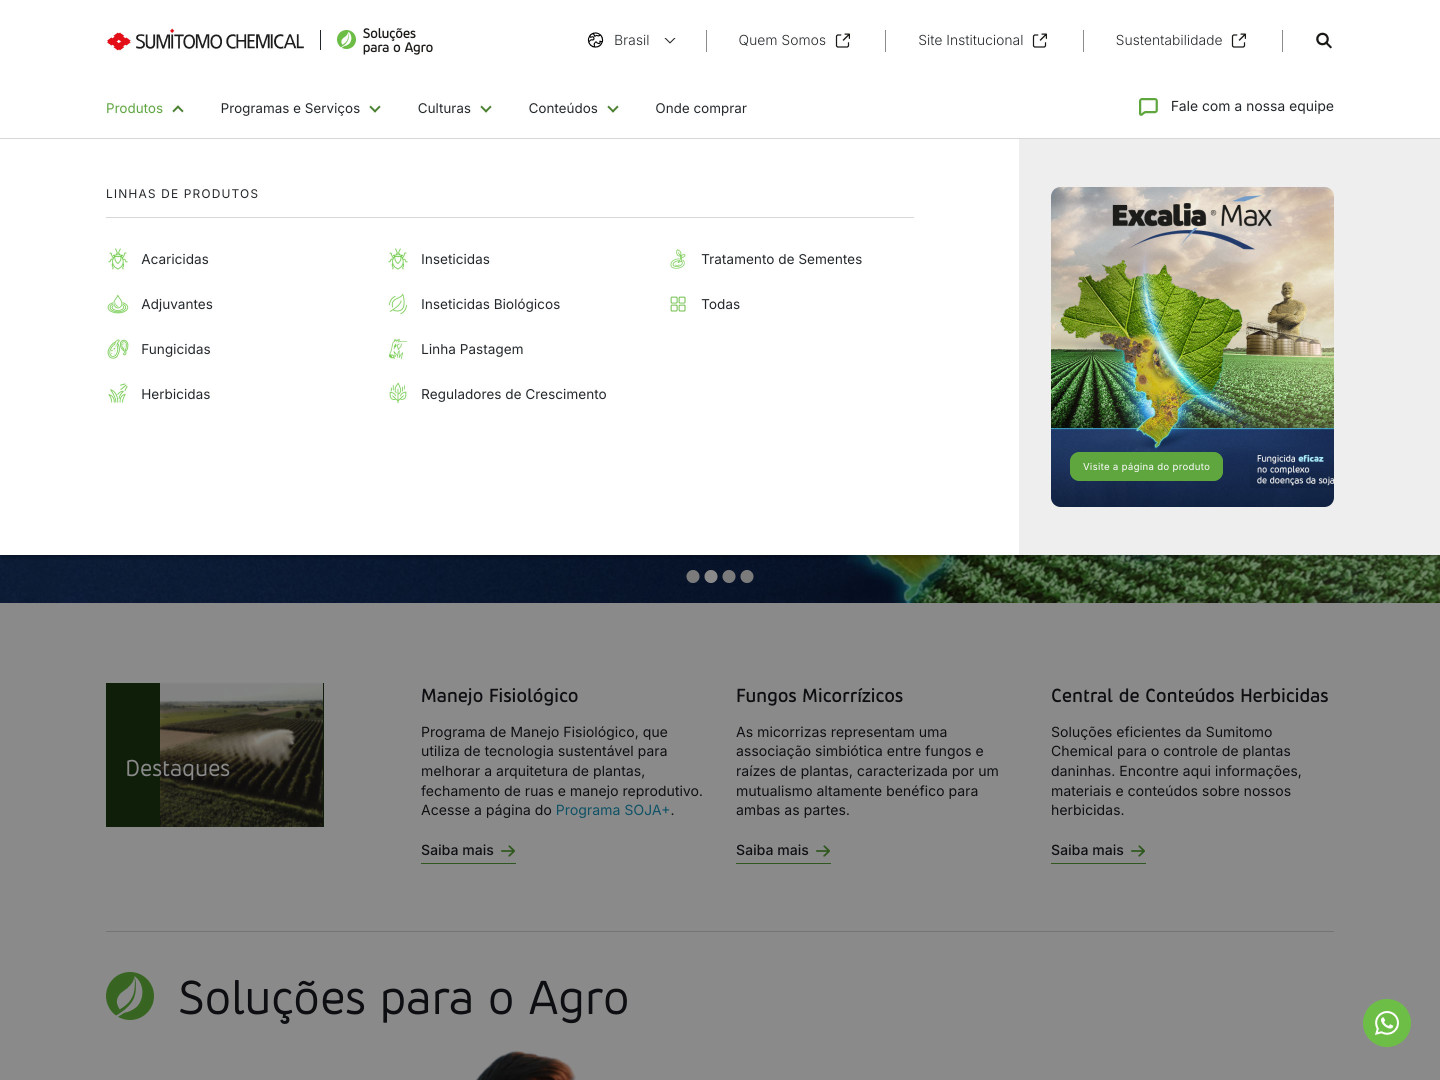Select Reguladores de Crescimento product line
Viewport: 1440px width, 1080px height.
click(x=514, y=394)
